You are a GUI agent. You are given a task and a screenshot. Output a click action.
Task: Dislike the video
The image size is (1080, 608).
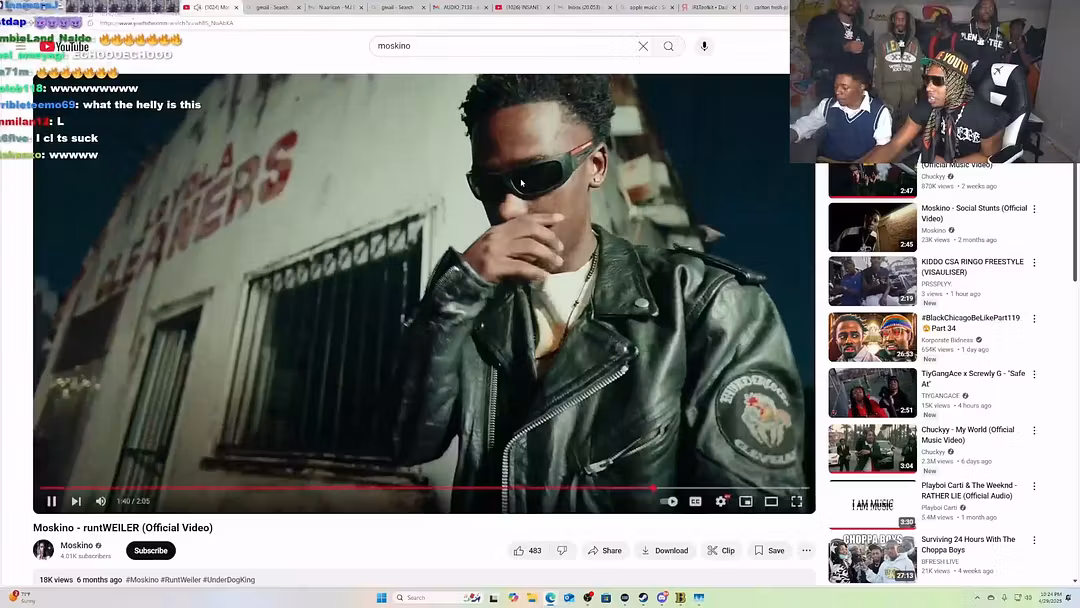[x=562, y=551]
